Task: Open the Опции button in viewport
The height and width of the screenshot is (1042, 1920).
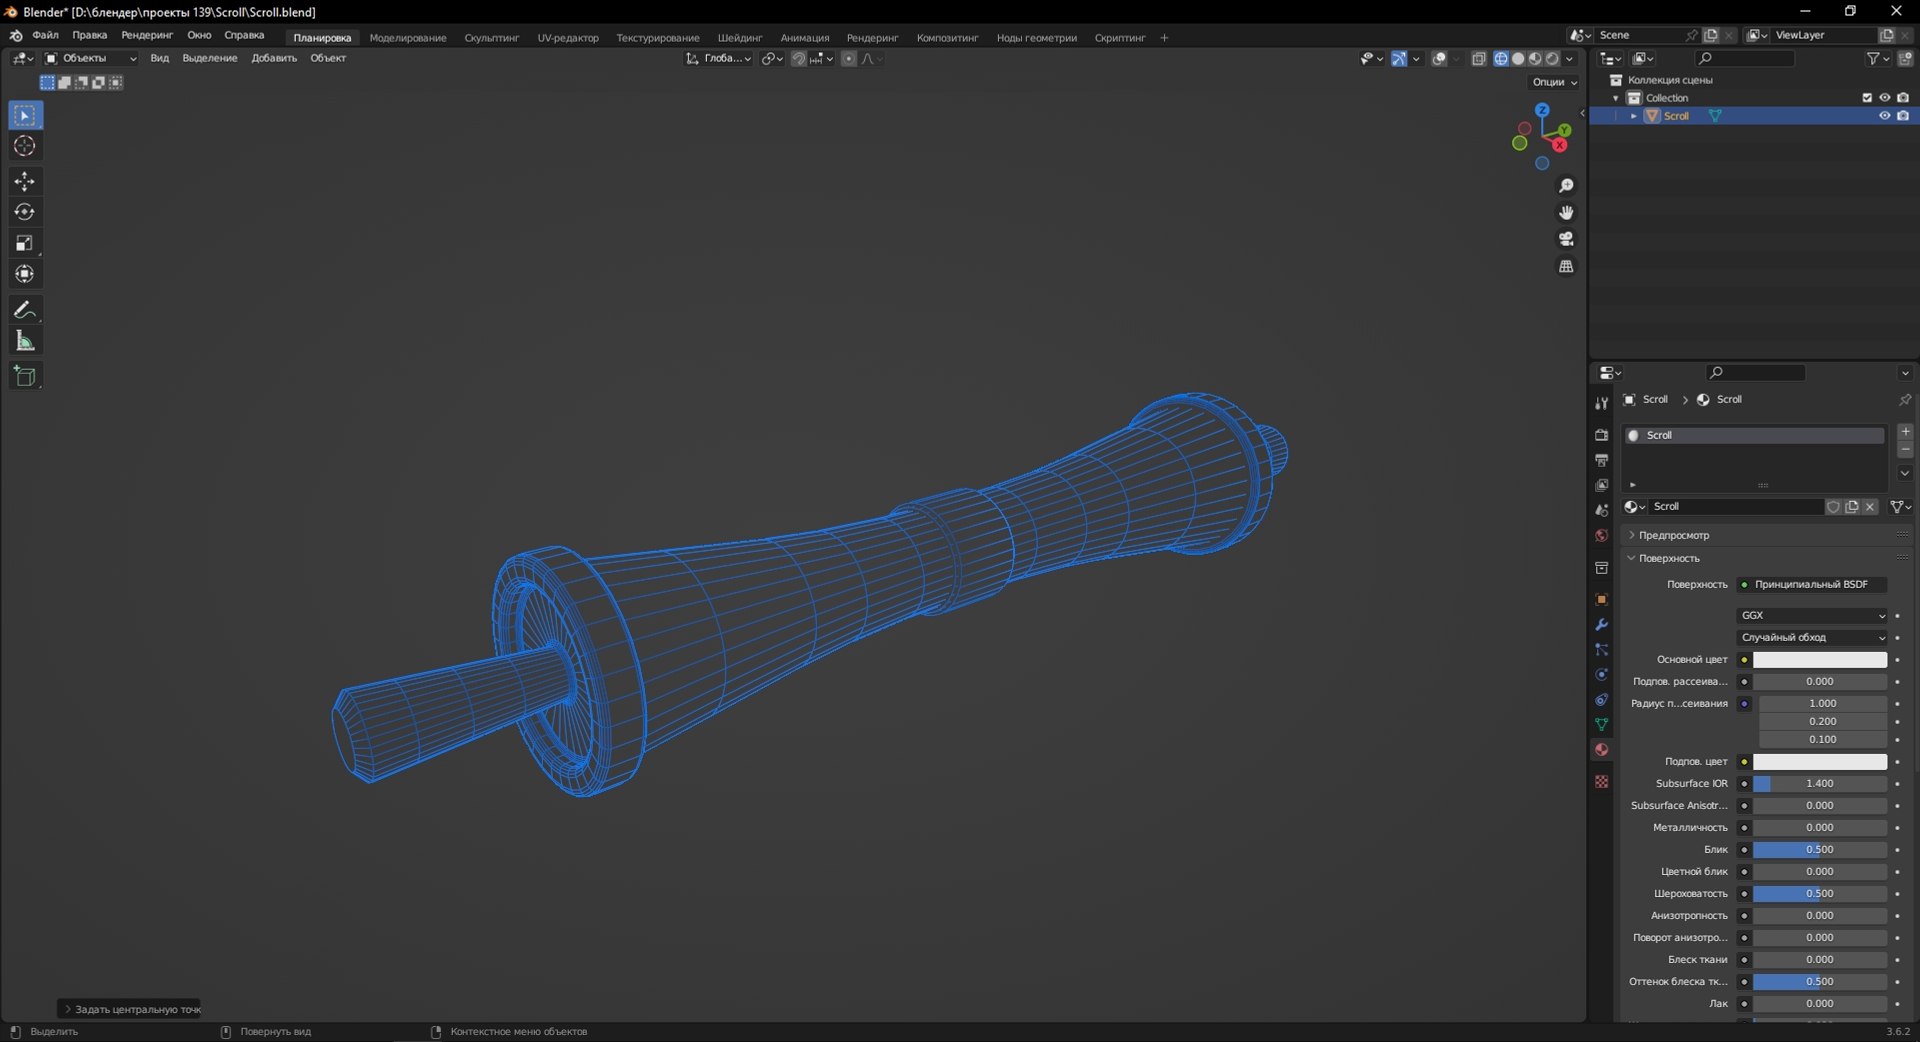Action: pos(1554,82)
